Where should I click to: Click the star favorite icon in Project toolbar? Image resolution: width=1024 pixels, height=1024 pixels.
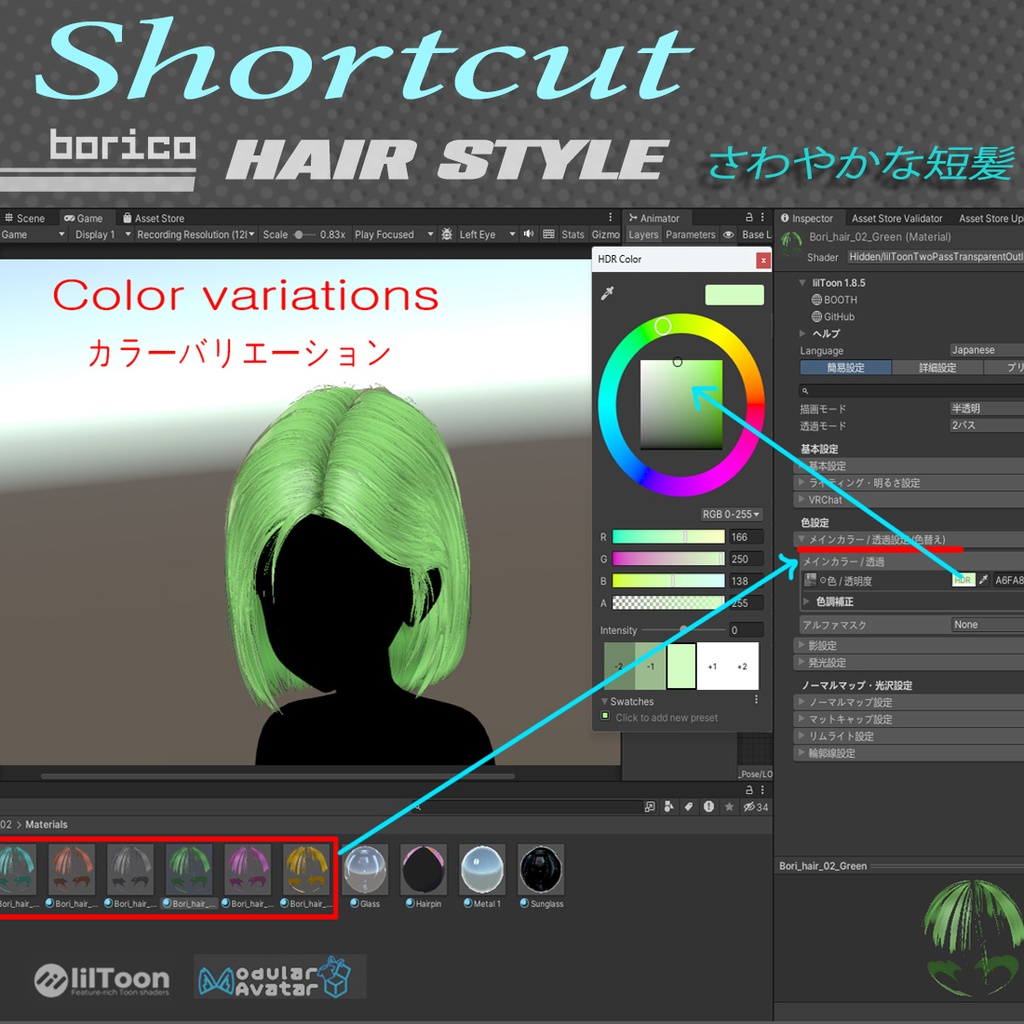point(730,806)
